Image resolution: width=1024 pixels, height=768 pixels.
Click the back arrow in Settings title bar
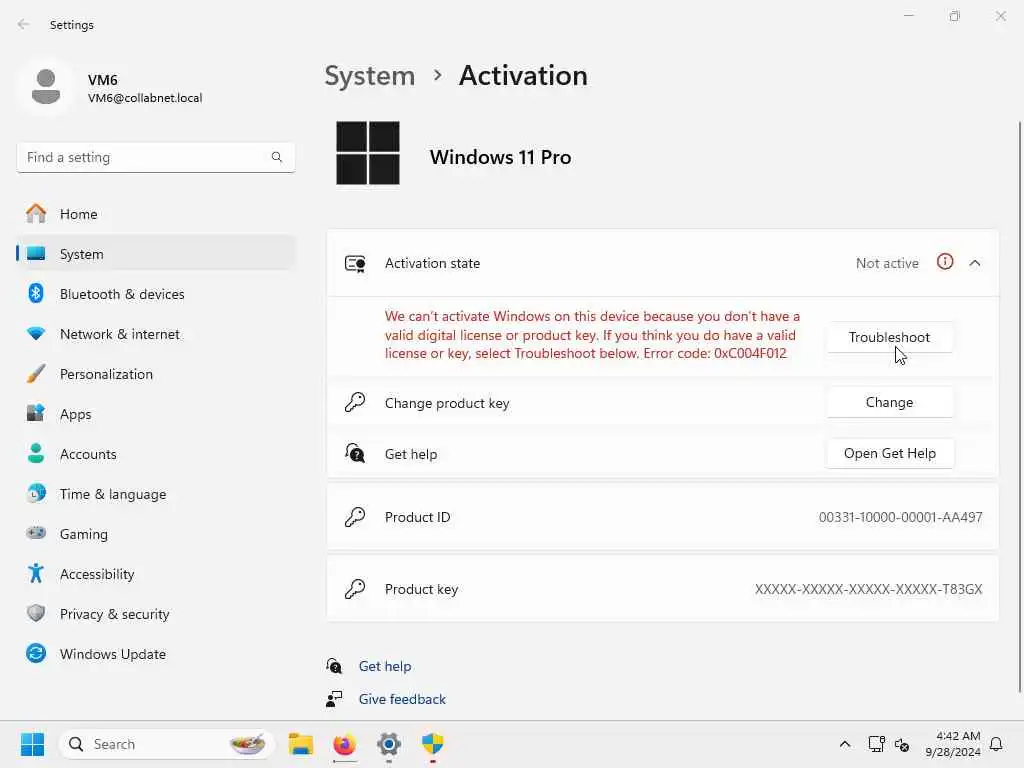[x=24, y=24]
